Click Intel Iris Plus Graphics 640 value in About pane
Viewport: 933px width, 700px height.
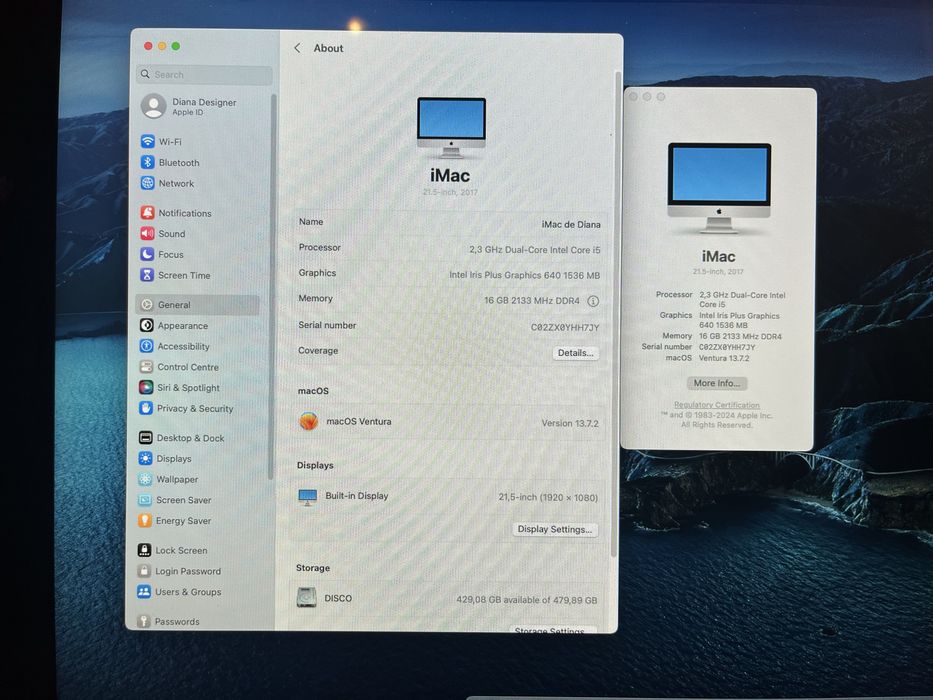point(524,276)
